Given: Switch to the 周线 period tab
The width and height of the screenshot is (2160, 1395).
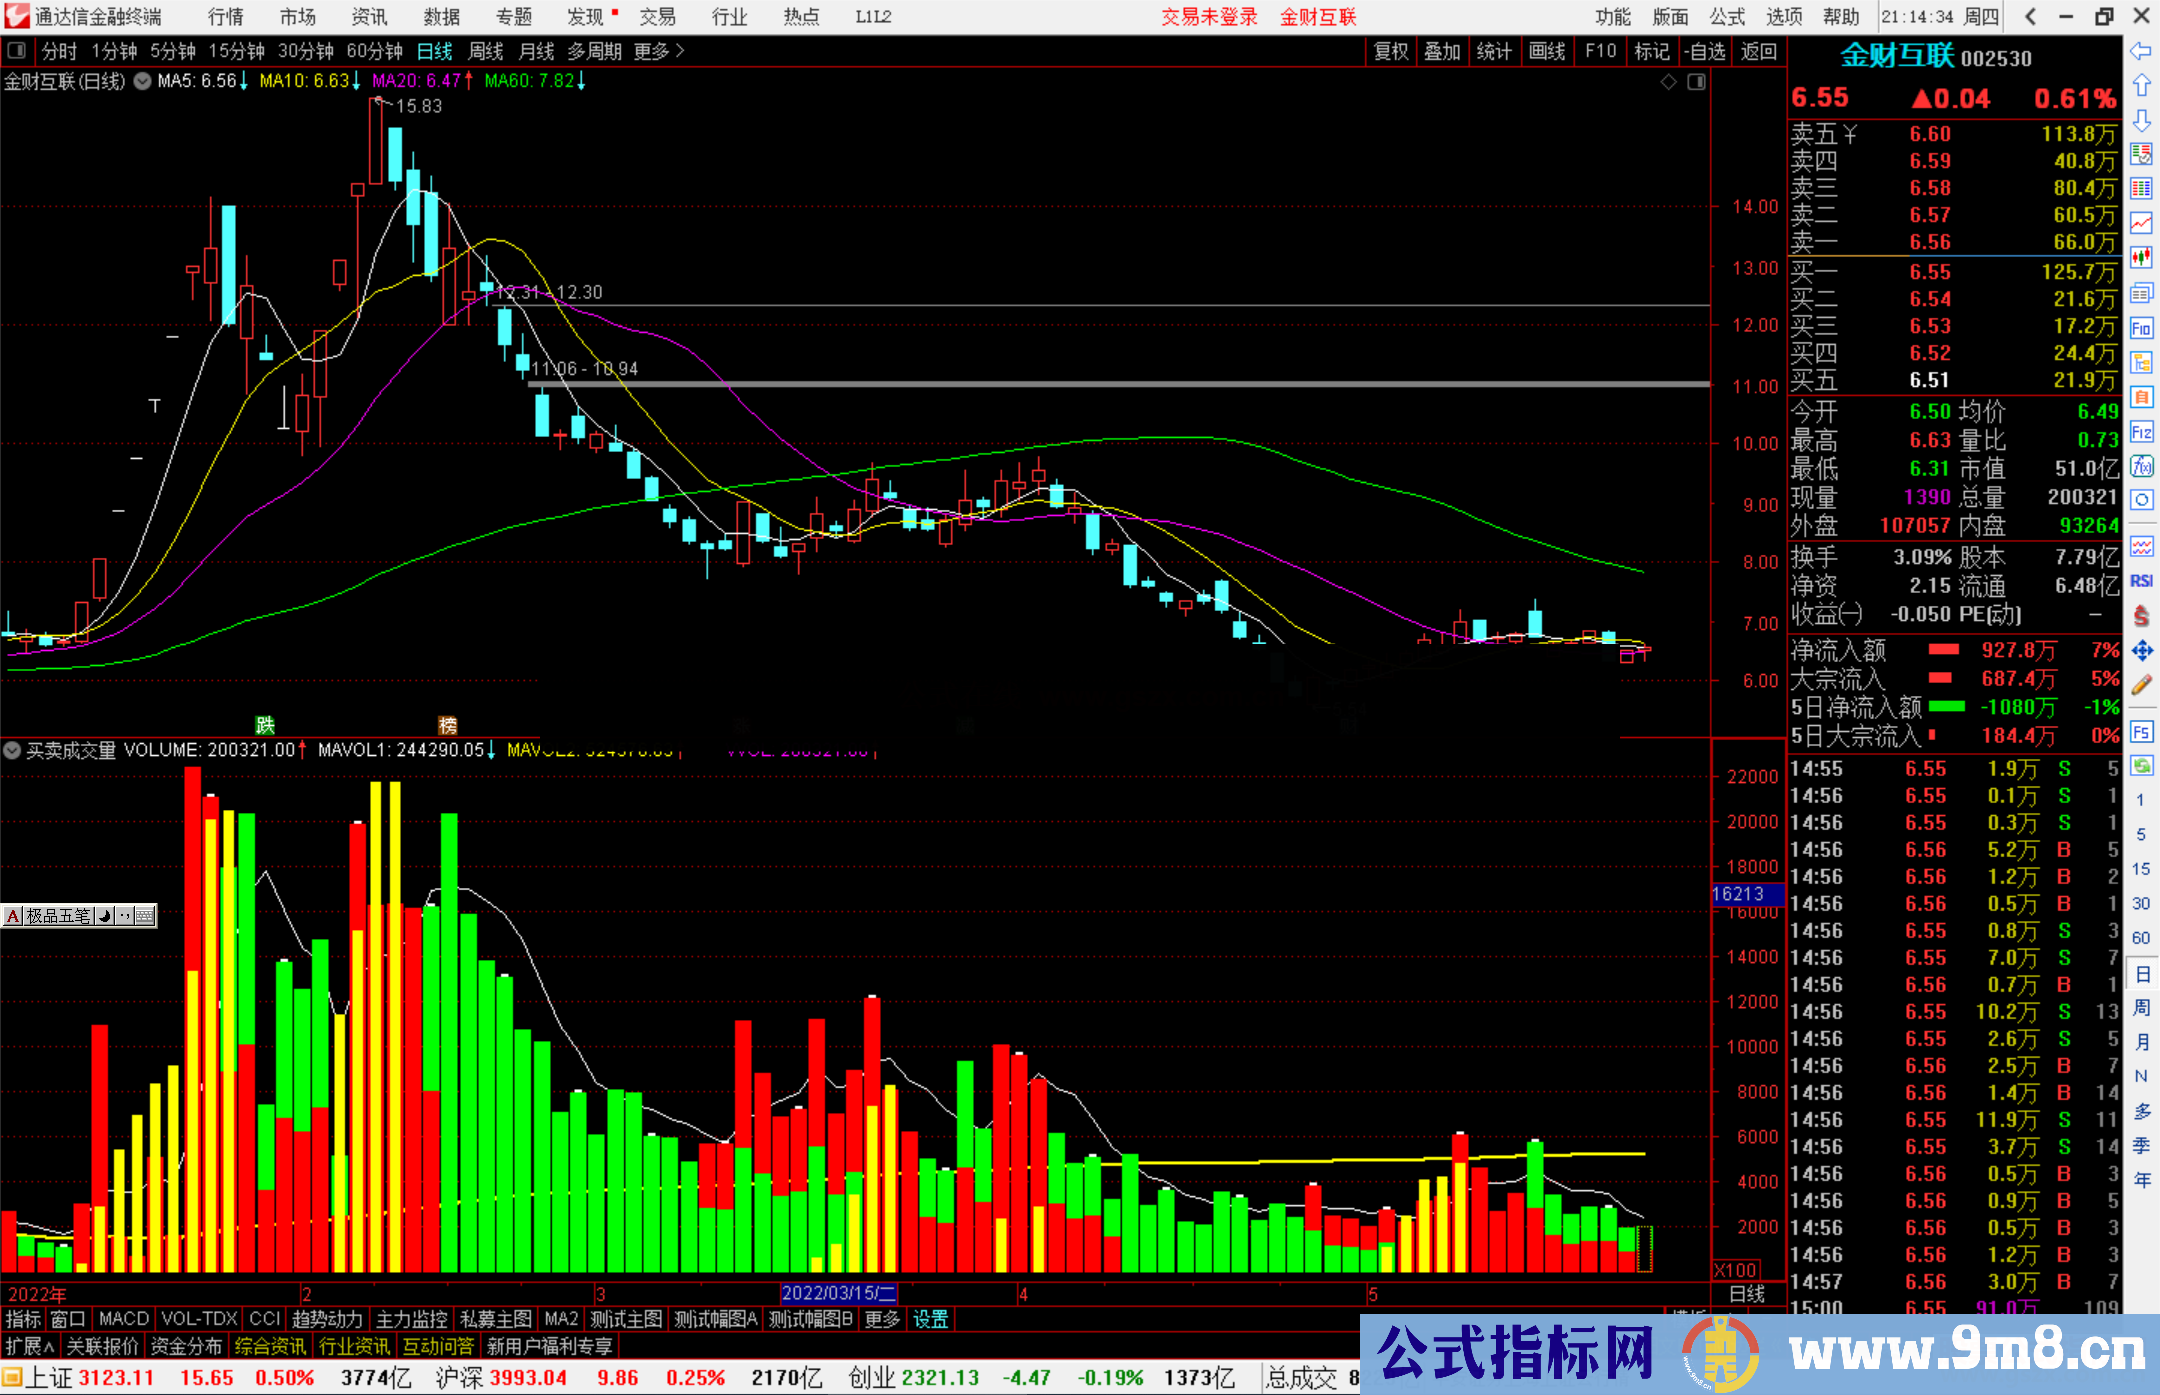Looking at the screenshot, I should 486,51.
